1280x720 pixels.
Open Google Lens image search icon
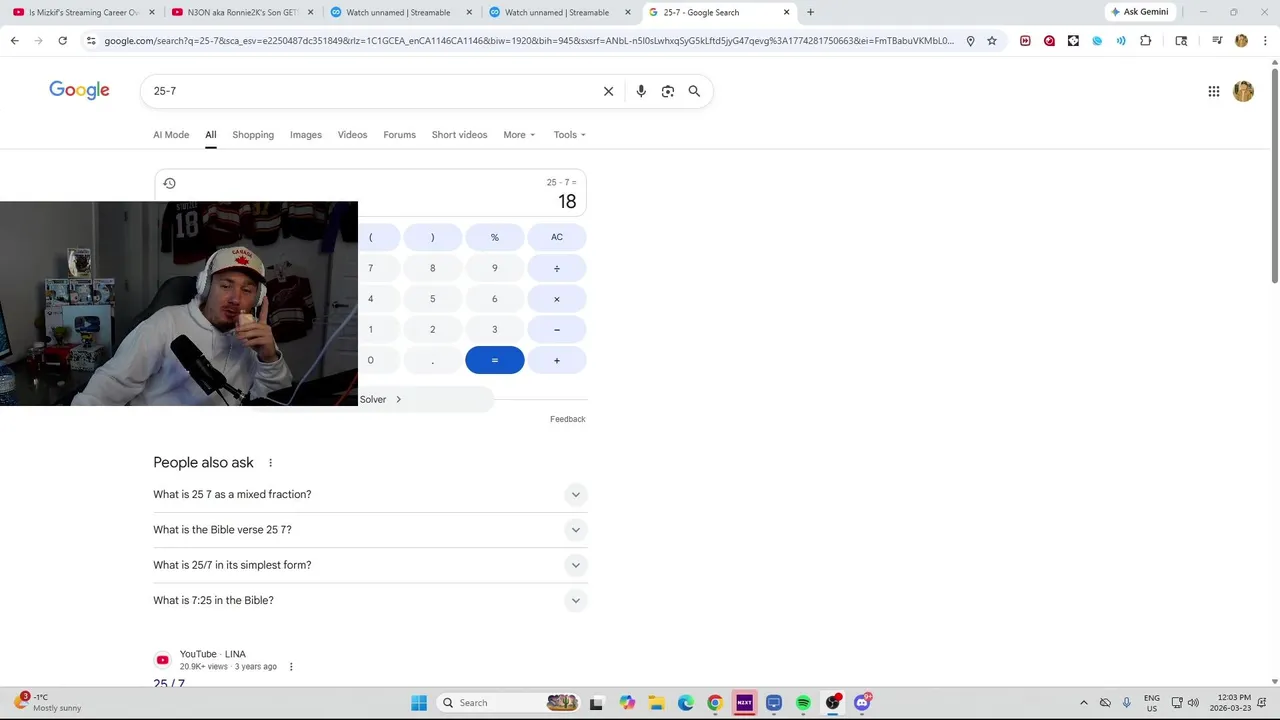[x=668, y=91]
